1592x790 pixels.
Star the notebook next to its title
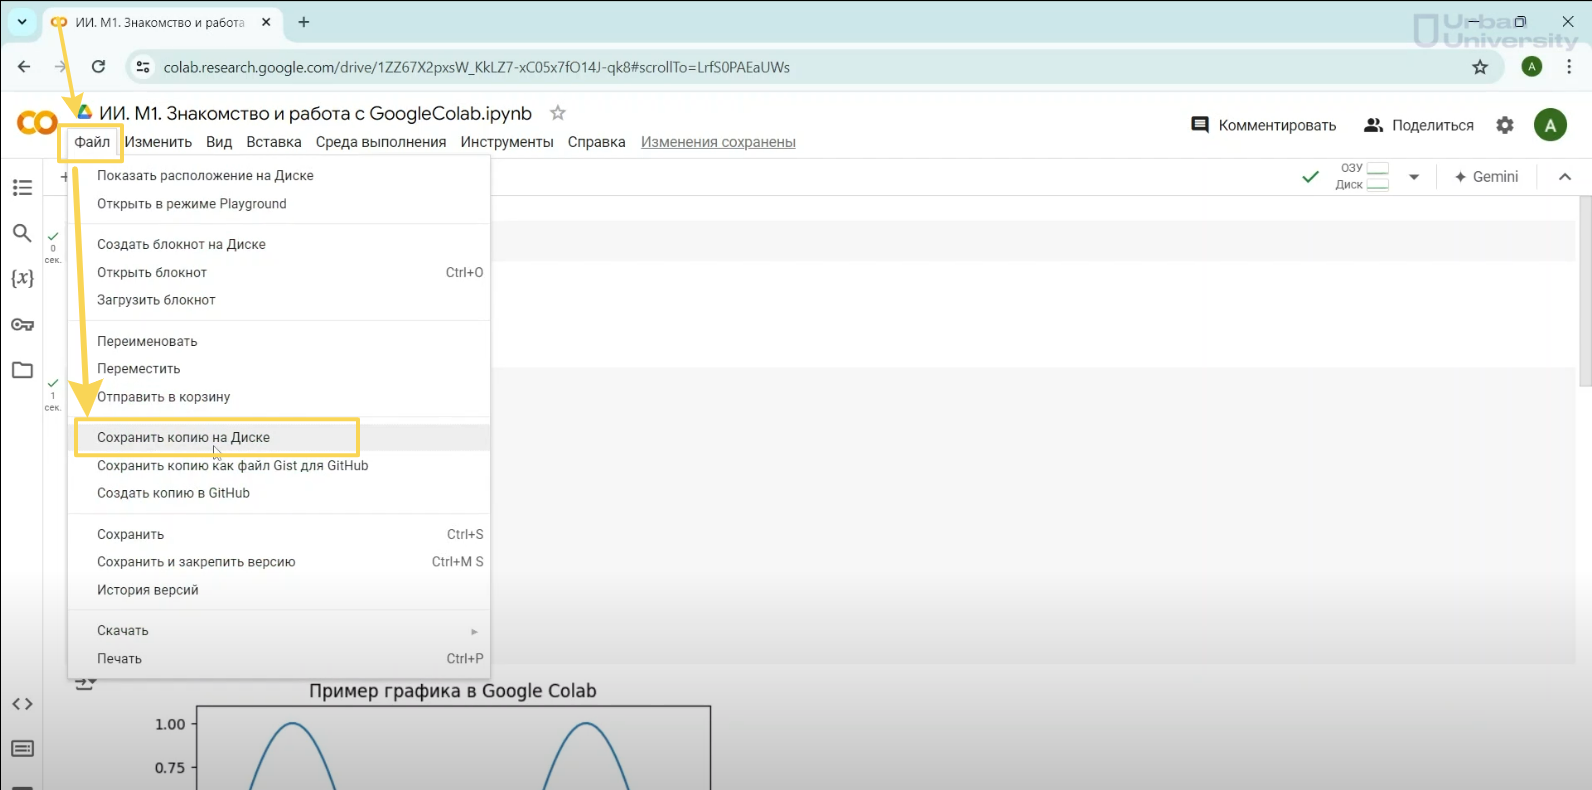[558, 113]
